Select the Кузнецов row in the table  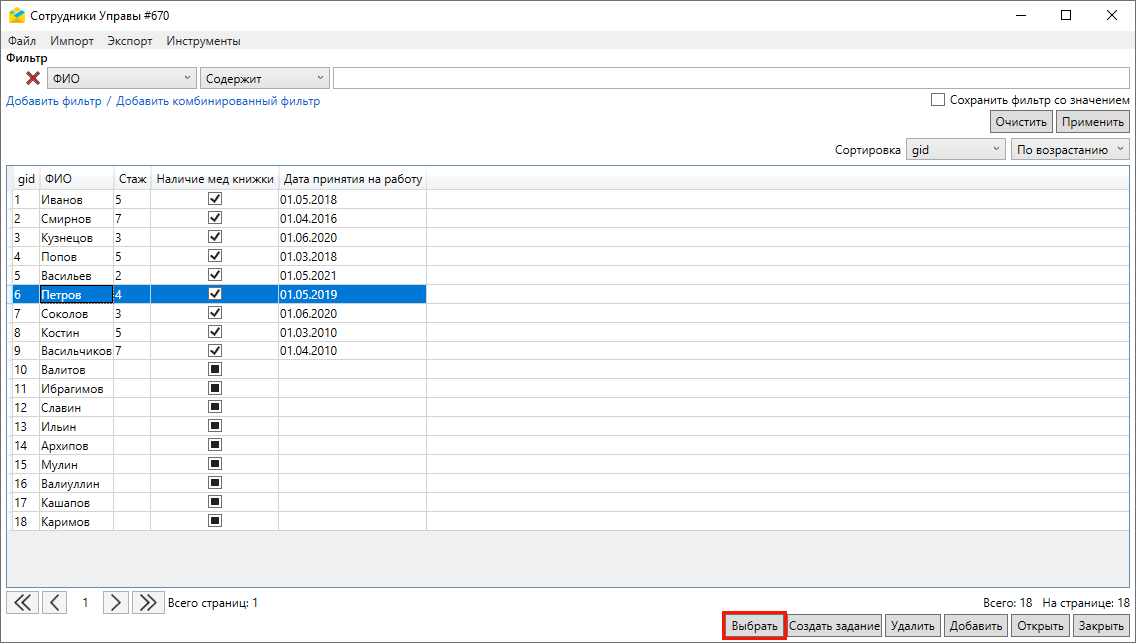click(x=67, y=238)
